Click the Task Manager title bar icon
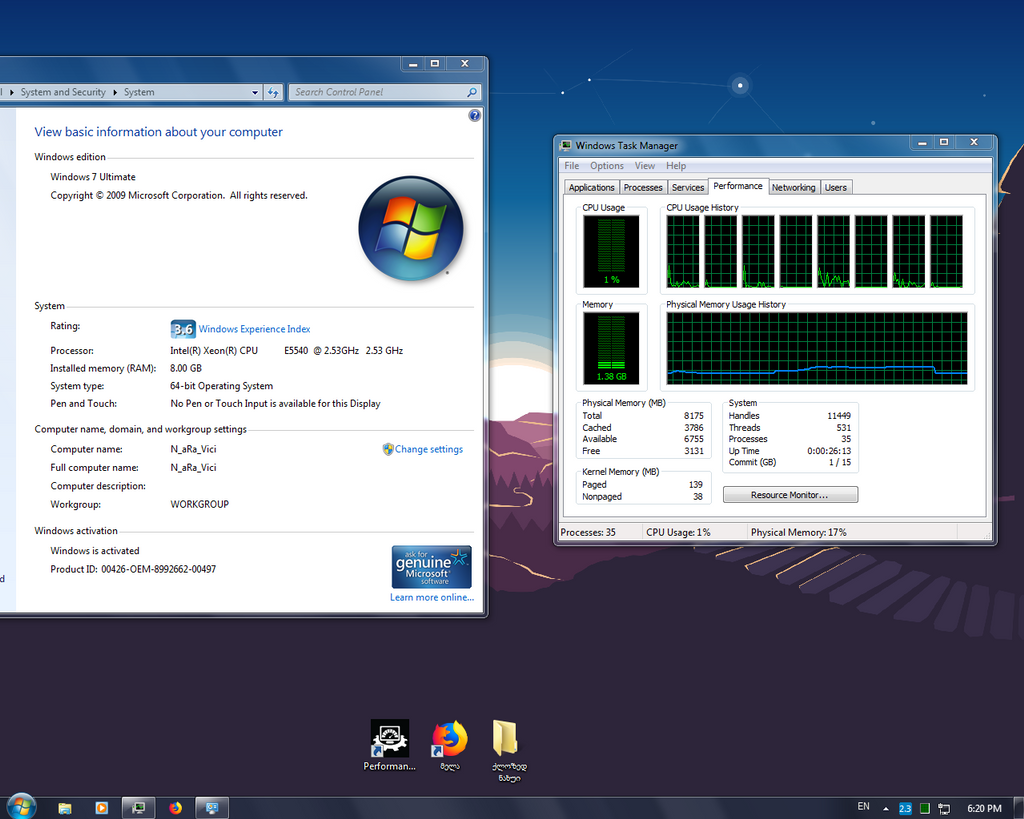Viewport: 1024px width, 819px height. 566,146
